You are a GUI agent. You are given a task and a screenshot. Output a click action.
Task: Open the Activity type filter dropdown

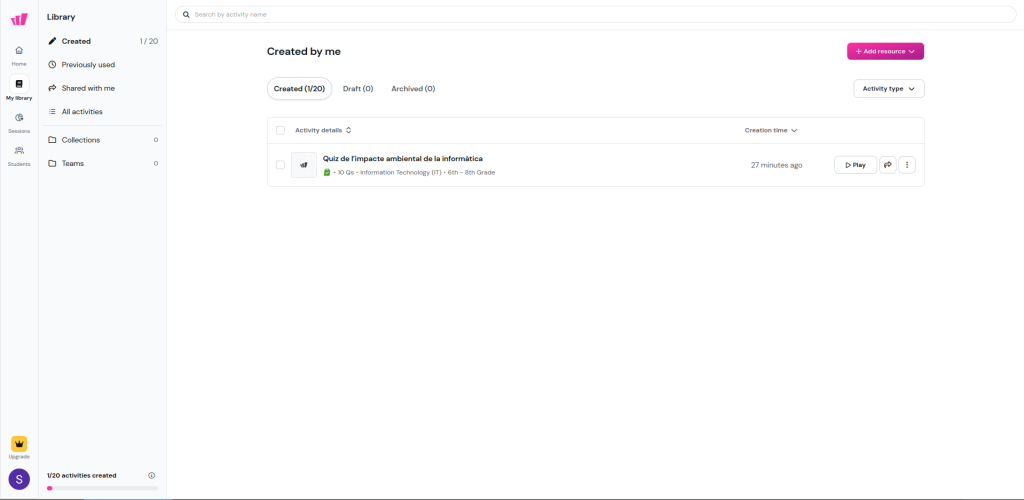tap(888, 89)
